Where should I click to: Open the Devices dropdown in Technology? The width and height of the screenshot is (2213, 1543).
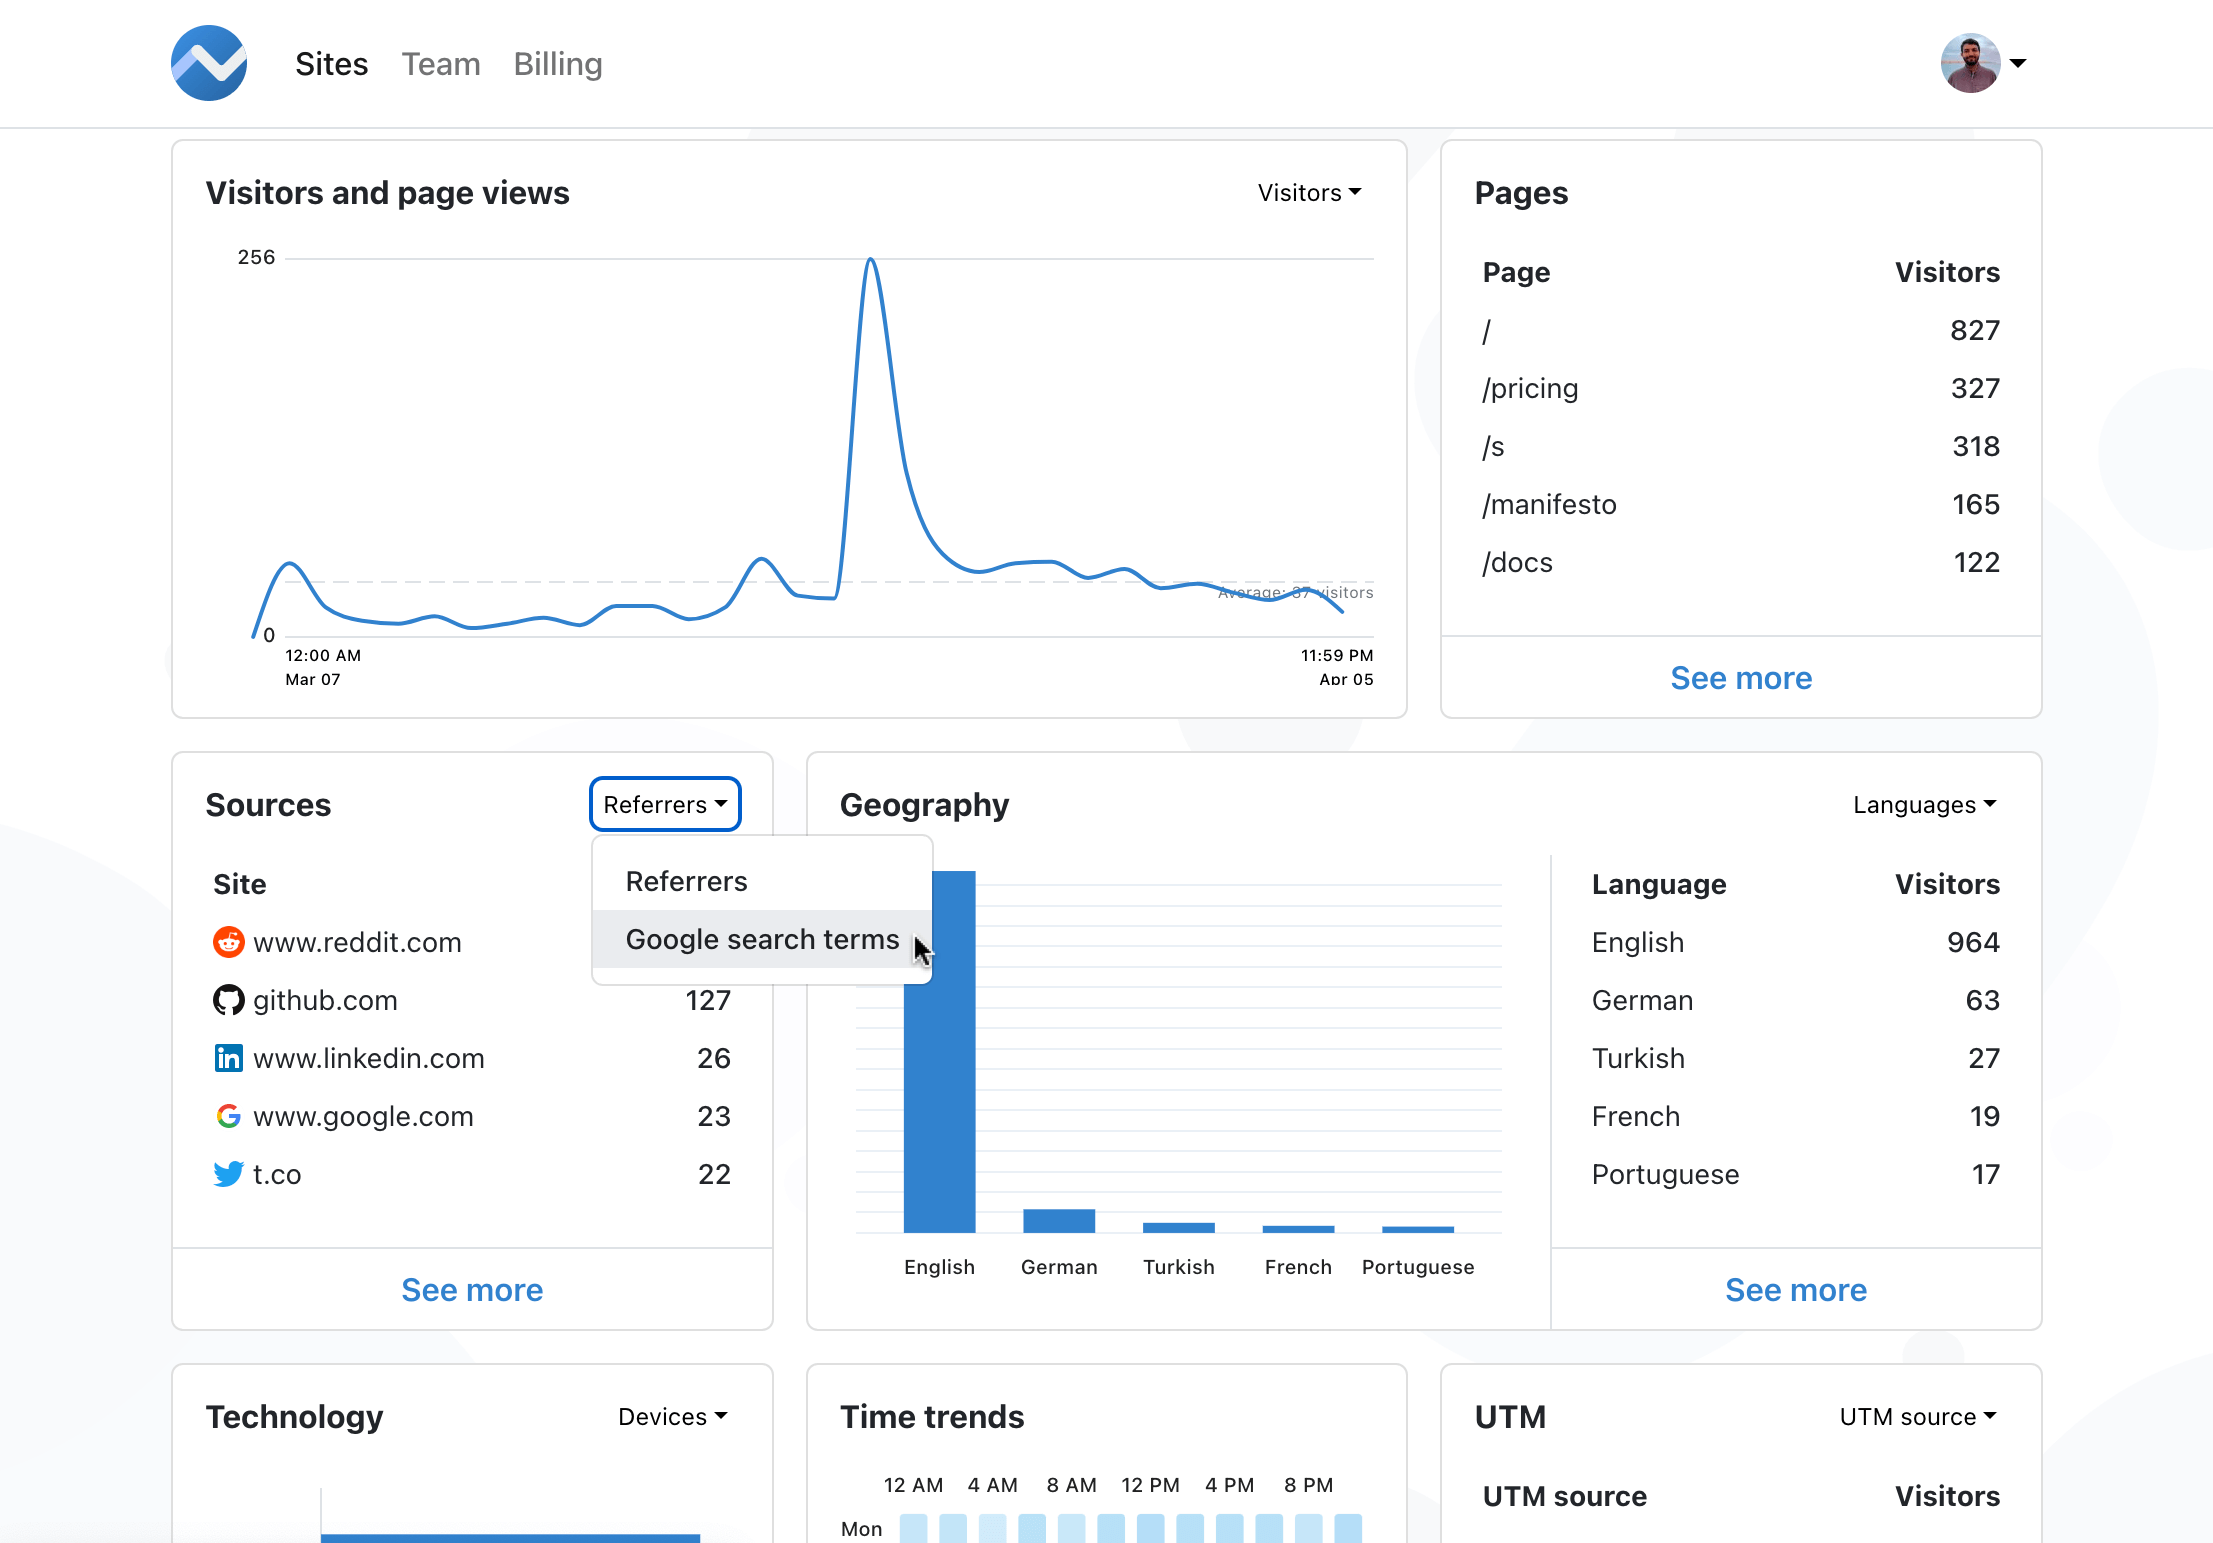click(672, 1416)
